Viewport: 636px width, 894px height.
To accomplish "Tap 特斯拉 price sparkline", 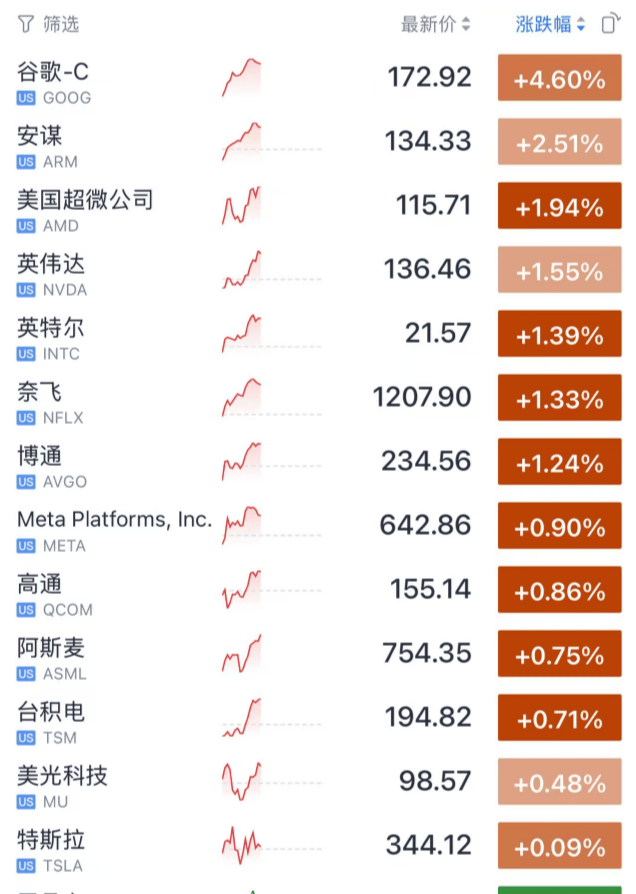I will (x=242, y=845).
